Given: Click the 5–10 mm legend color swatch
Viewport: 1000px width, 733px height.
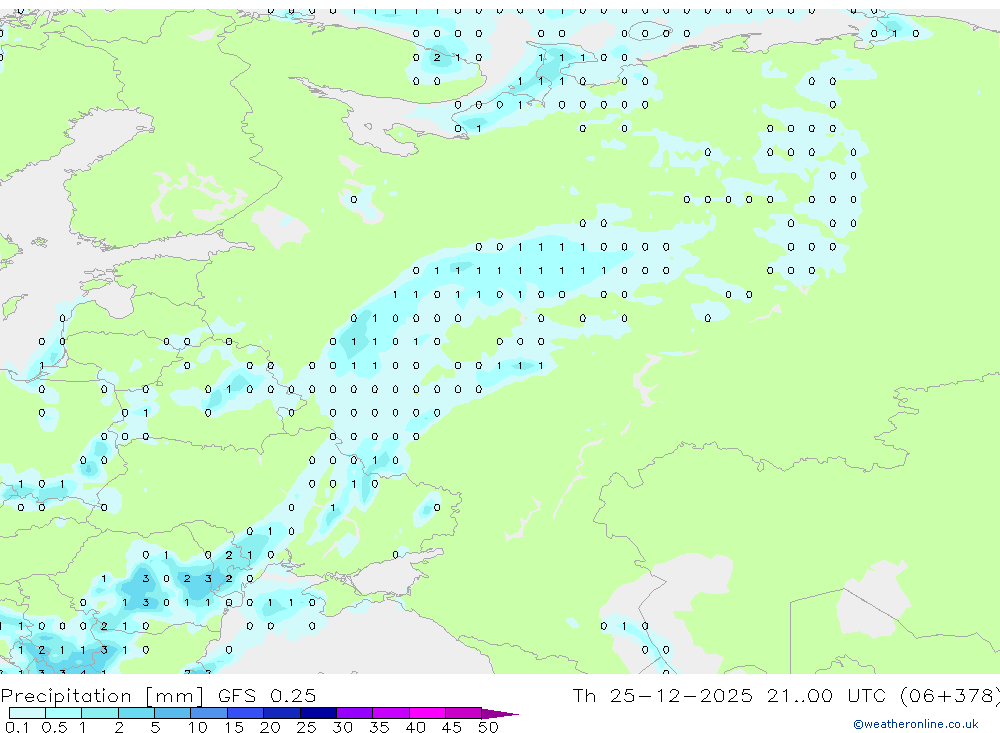Looking at the screenshot, I should pos(173,713).
